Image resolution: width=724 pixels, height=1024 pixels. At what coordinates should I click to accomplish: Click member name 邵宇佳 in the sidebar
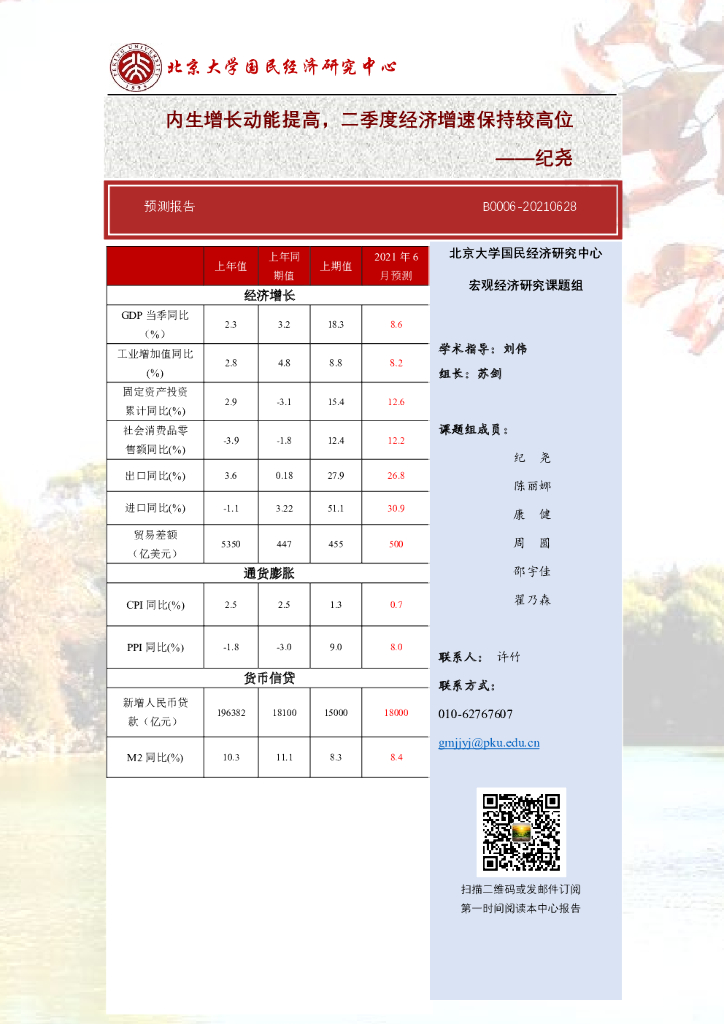(x=532, y=571)
